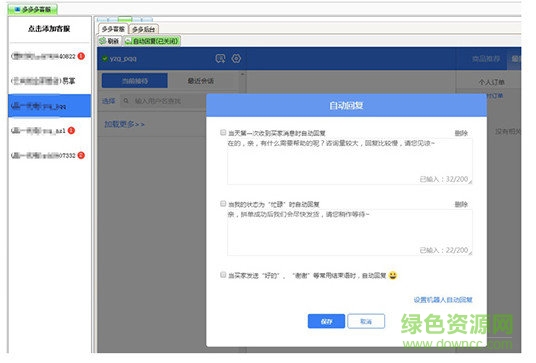Click the 刷新 refresh button
The image size is (536, 363).
tap(109, 41)
